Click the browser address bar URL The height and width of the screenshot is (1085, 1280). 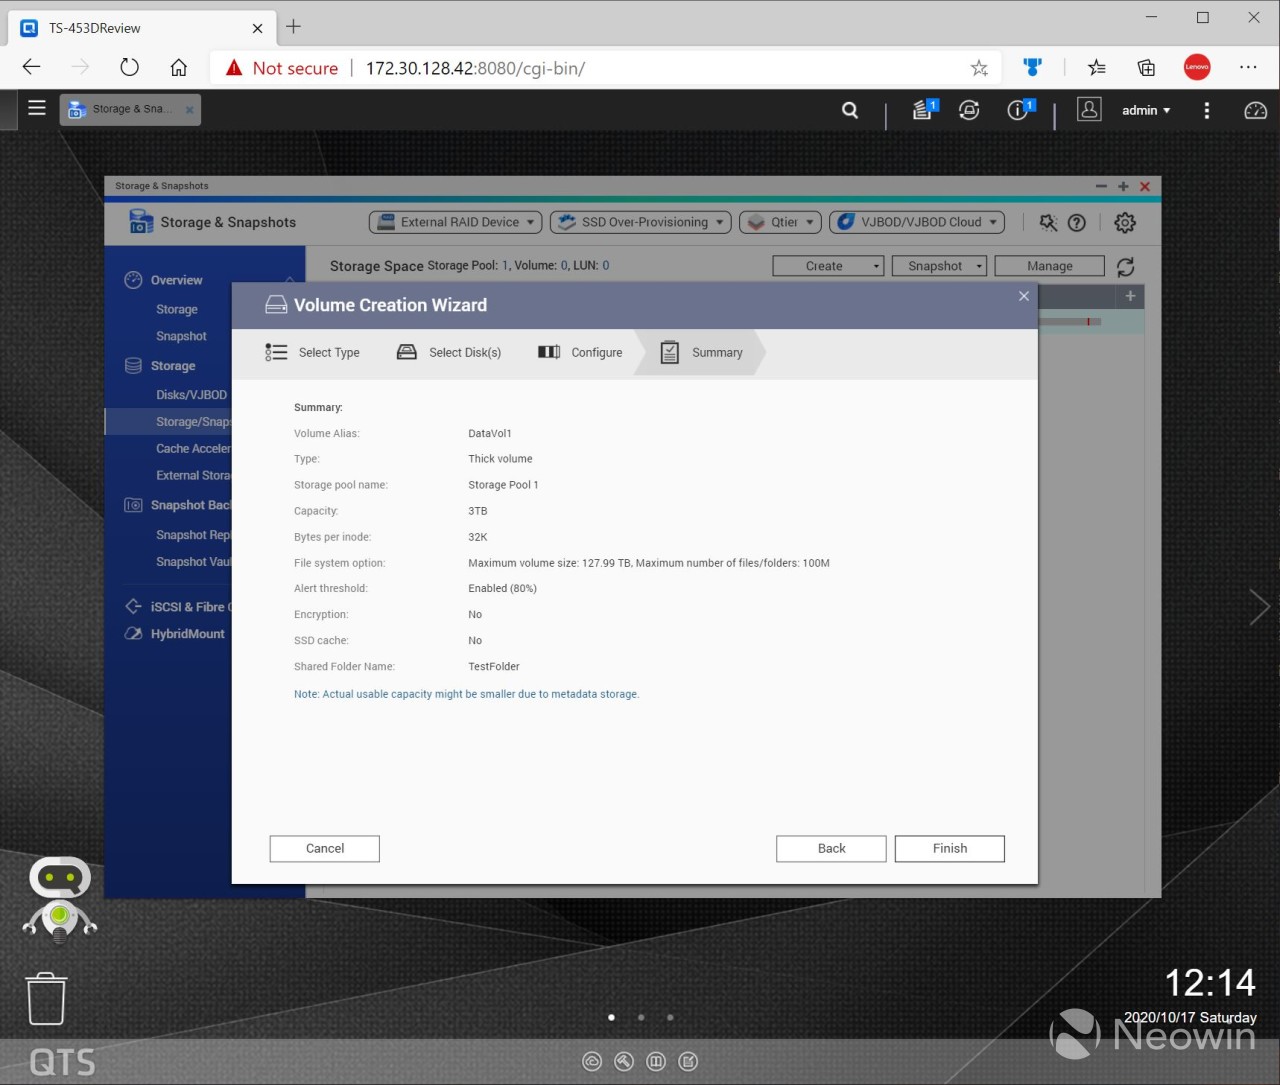tap(475, 68)
